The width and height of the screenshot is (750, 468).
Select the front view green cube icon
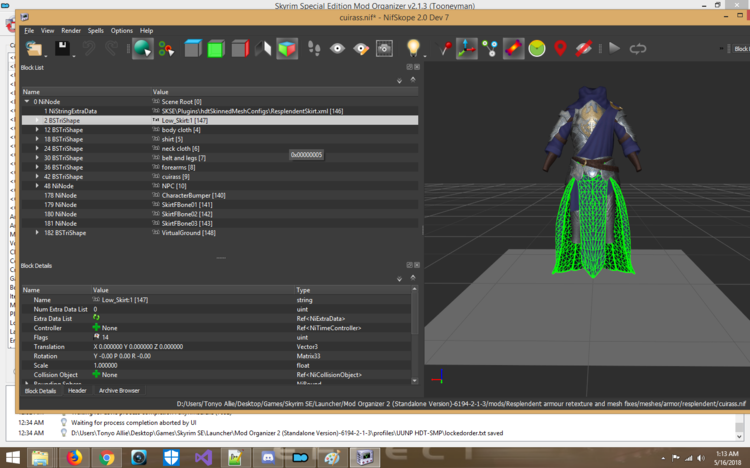click(x=216, y=48)
